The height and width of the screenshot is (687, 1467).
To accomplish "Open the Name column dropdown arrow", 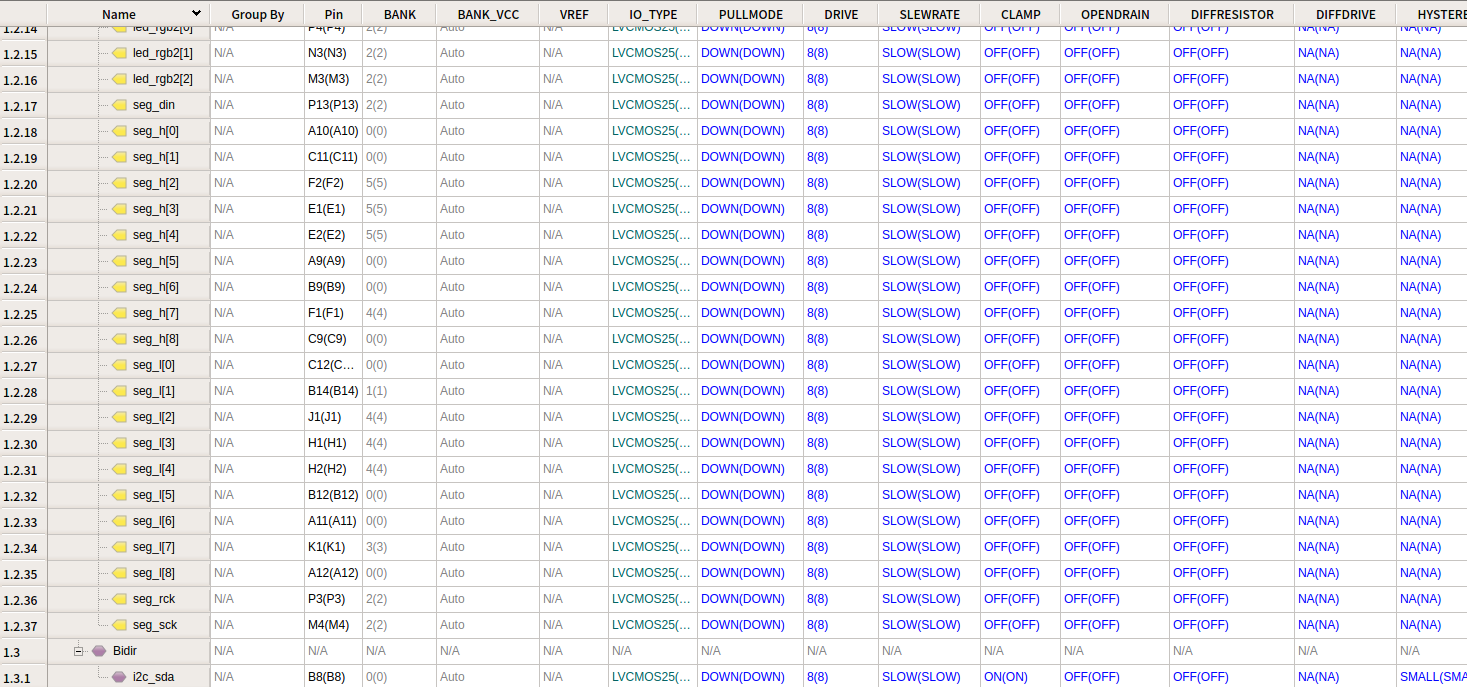I will 196,14.
